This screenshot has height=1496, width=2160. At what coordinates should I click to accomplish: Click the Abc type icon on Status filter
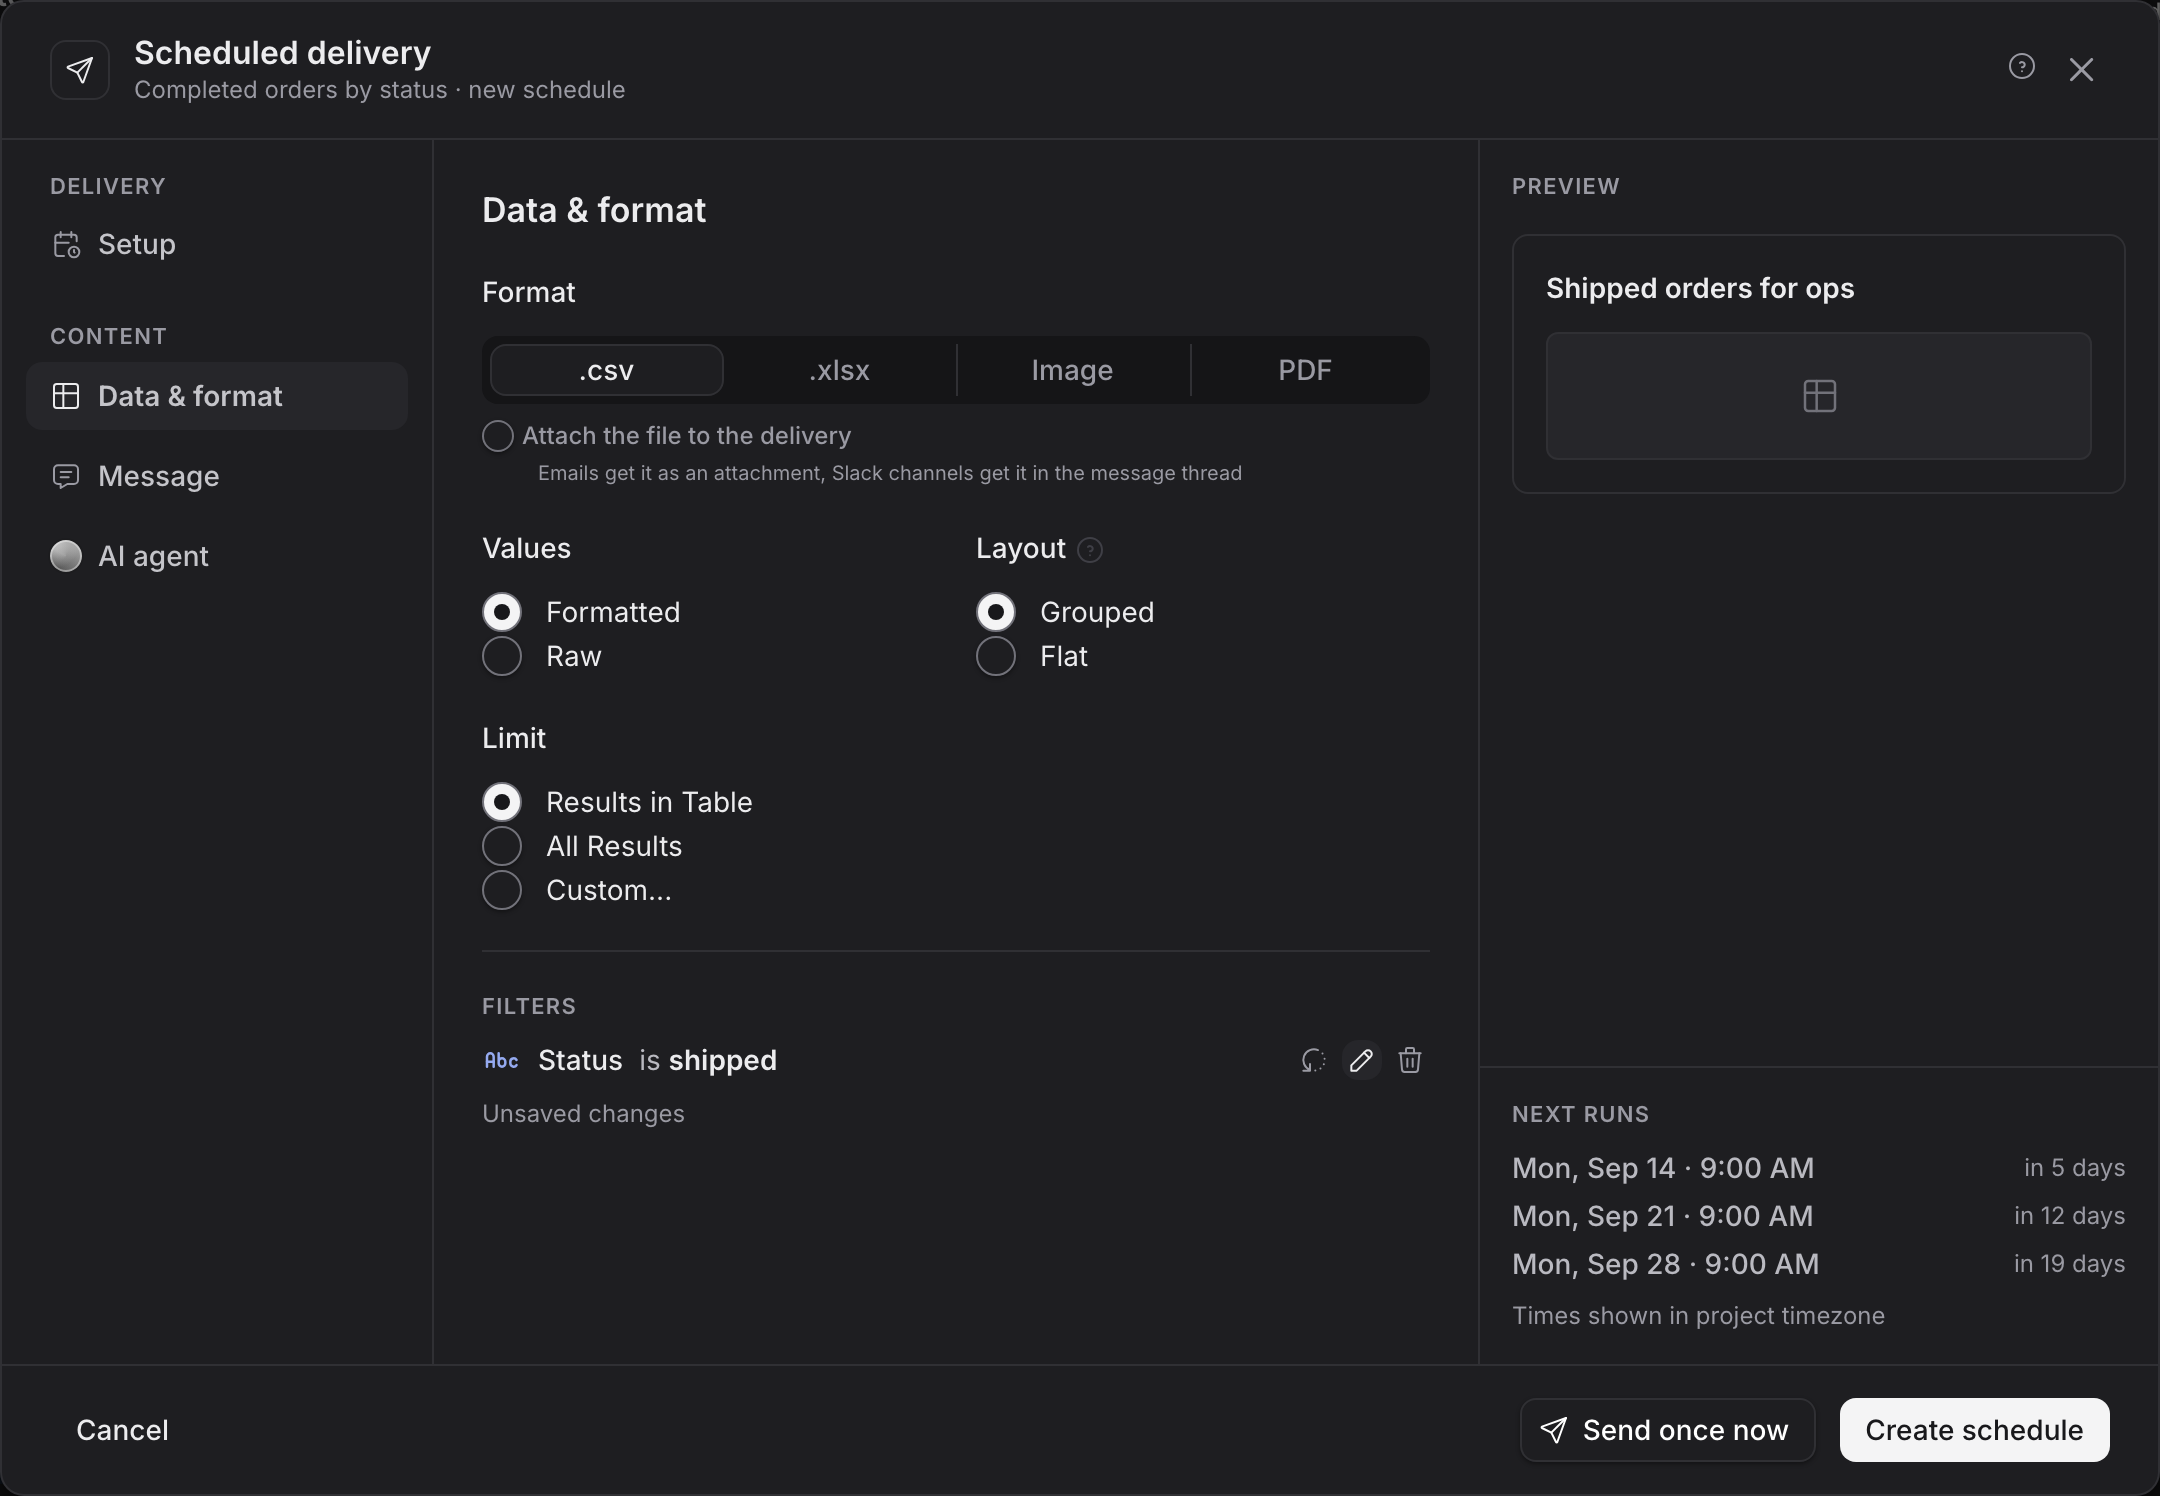501,1061
